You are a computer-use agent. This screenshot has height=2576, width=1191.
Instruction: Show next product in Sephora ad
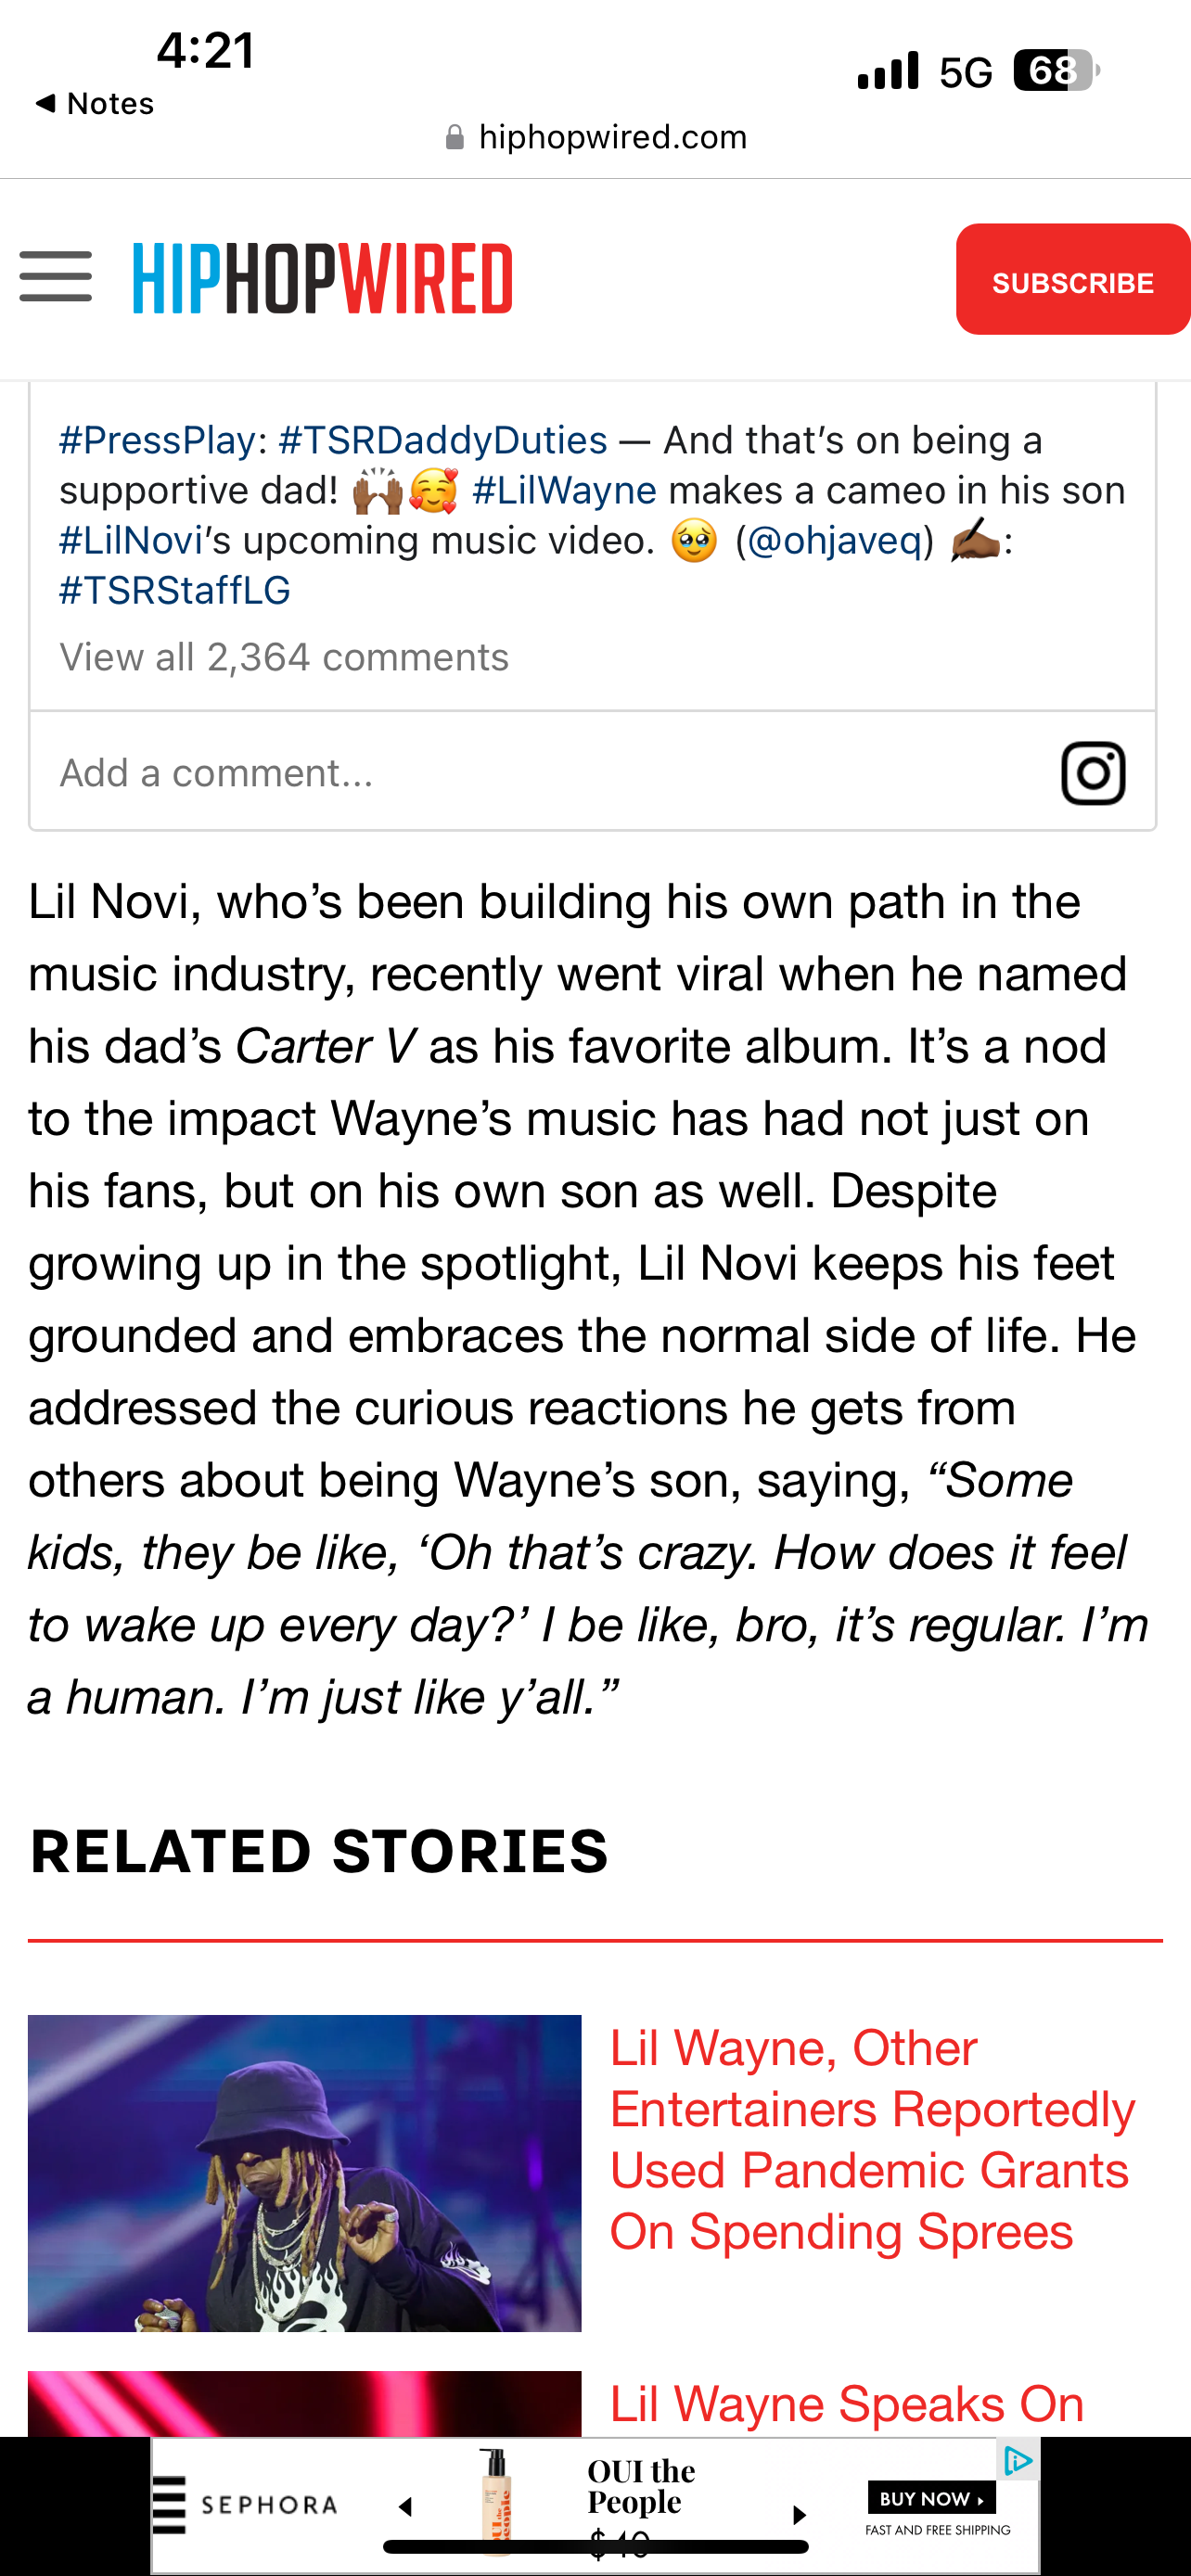point(799,2514)
